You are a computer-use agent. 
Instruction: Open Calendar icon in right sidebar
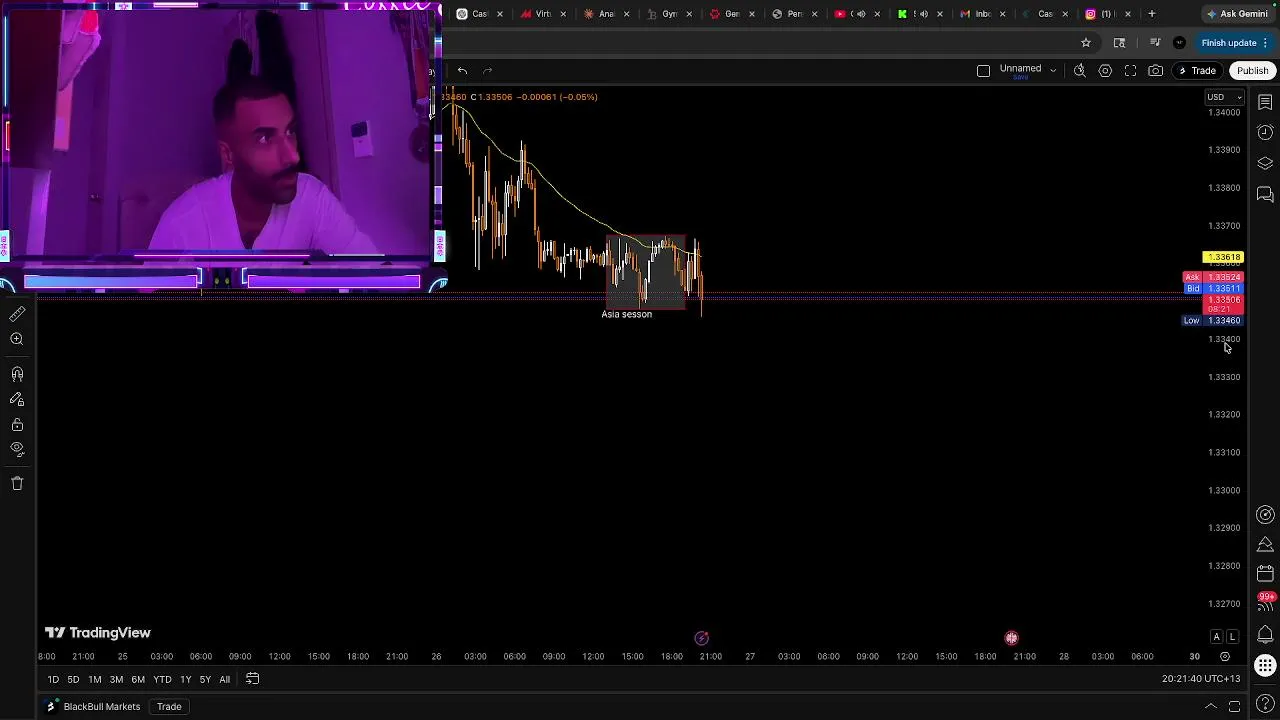coord(1265,574)
